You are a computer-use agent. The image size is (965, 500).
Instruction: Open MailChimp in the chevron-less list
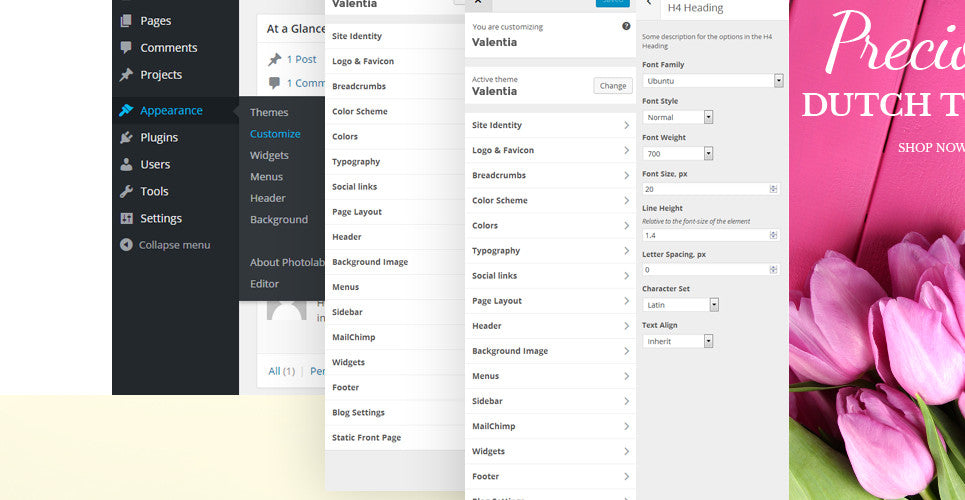click(x=394, y=337)
